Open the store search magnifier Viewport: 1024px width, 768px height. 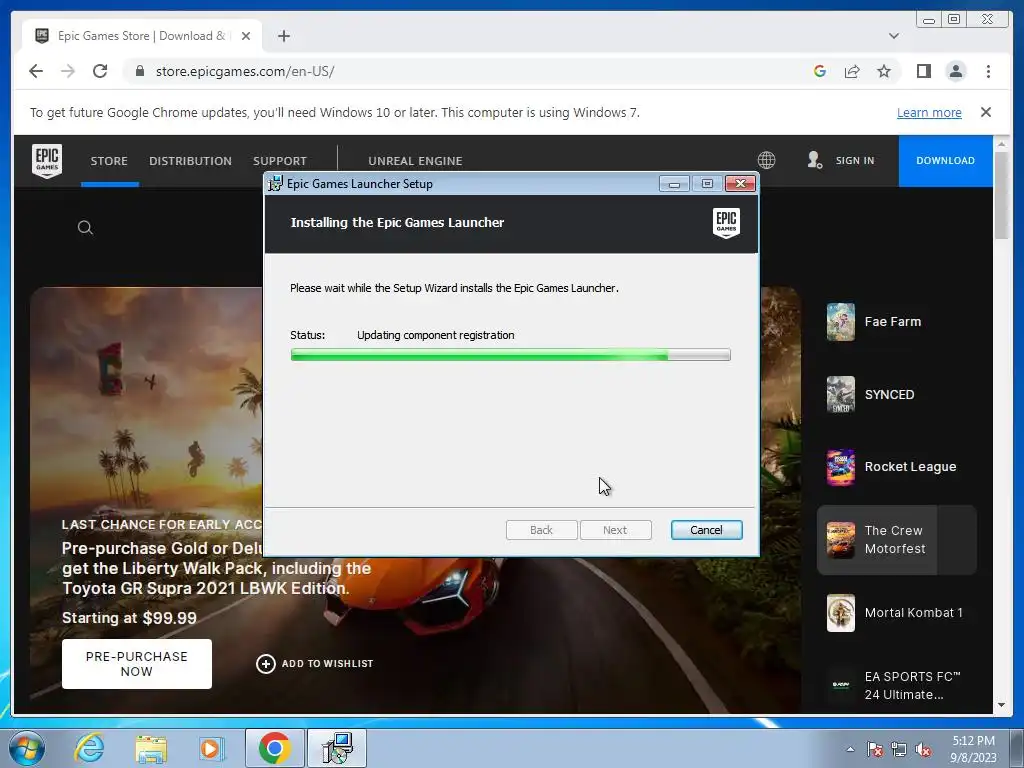click(85, 228)
